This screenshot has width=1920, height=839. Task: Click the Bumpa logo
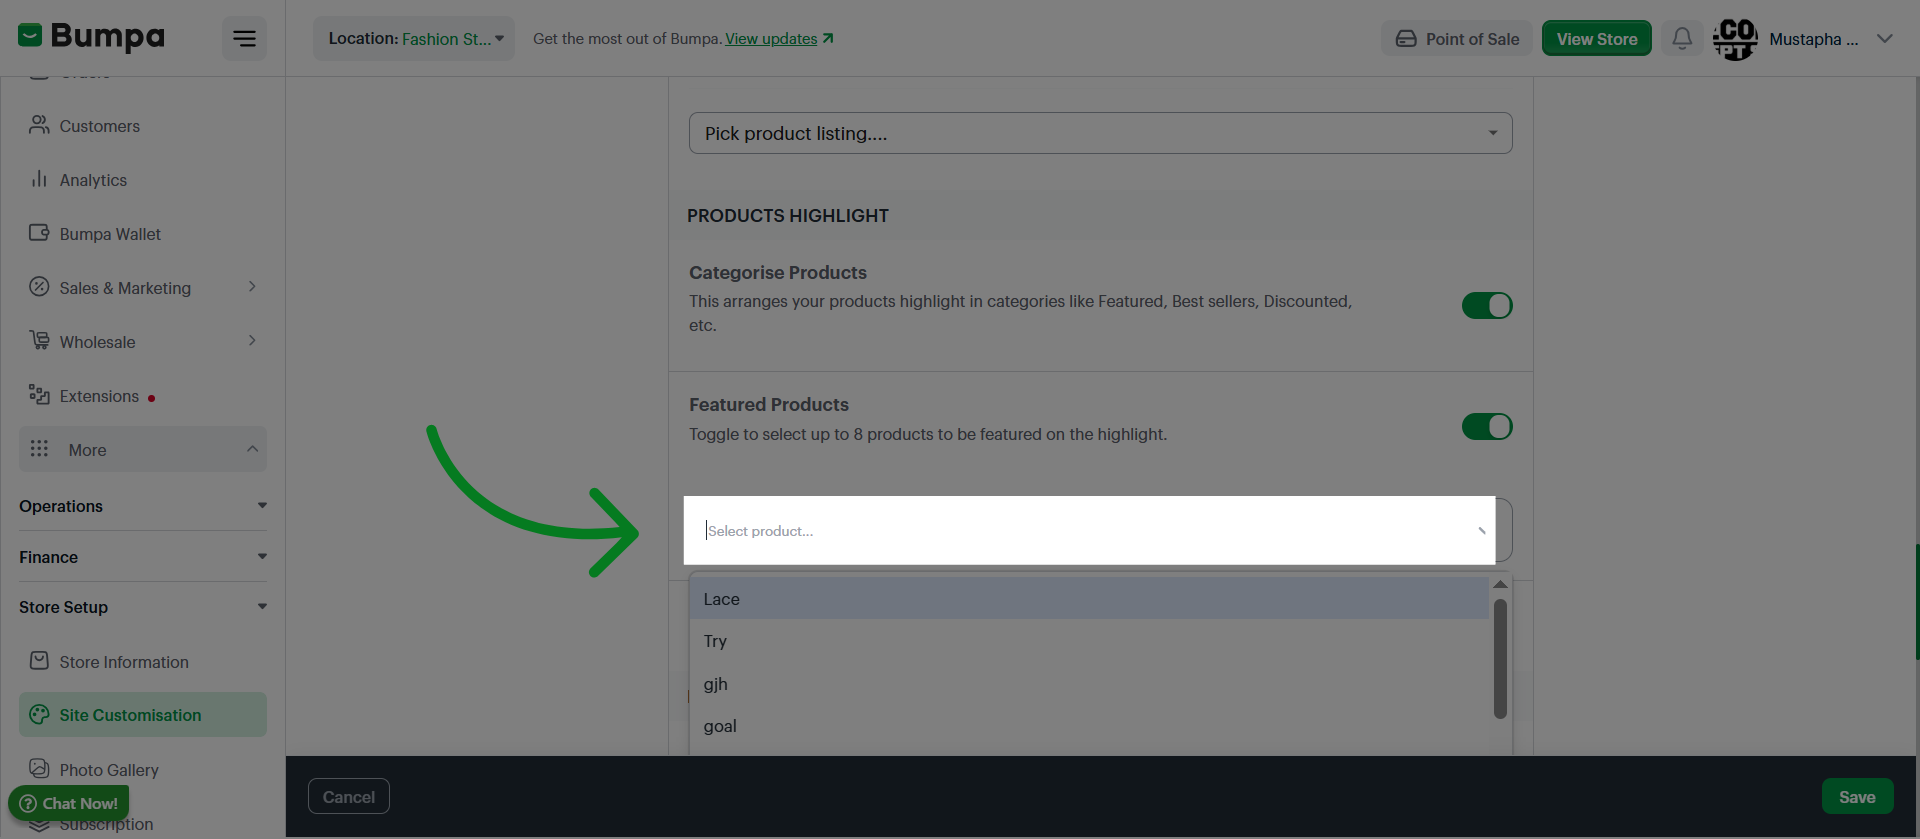(91, 37)
